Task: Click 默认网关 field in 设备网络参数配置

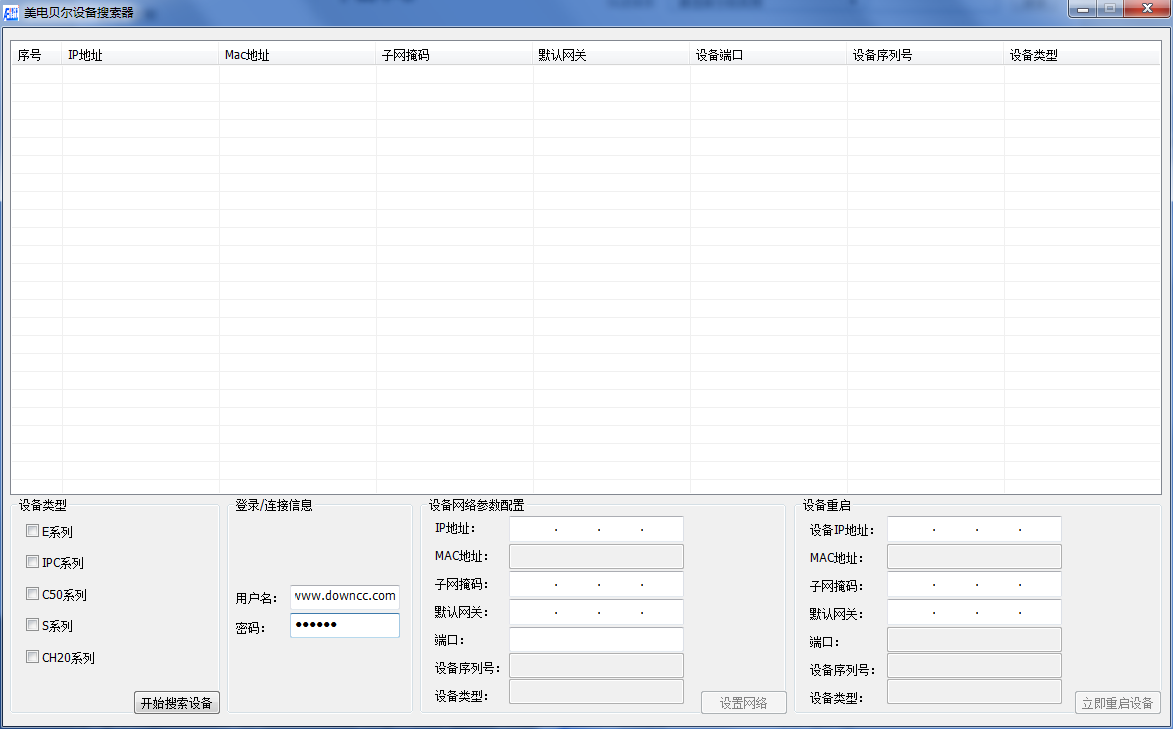Action: pos(596,612)
